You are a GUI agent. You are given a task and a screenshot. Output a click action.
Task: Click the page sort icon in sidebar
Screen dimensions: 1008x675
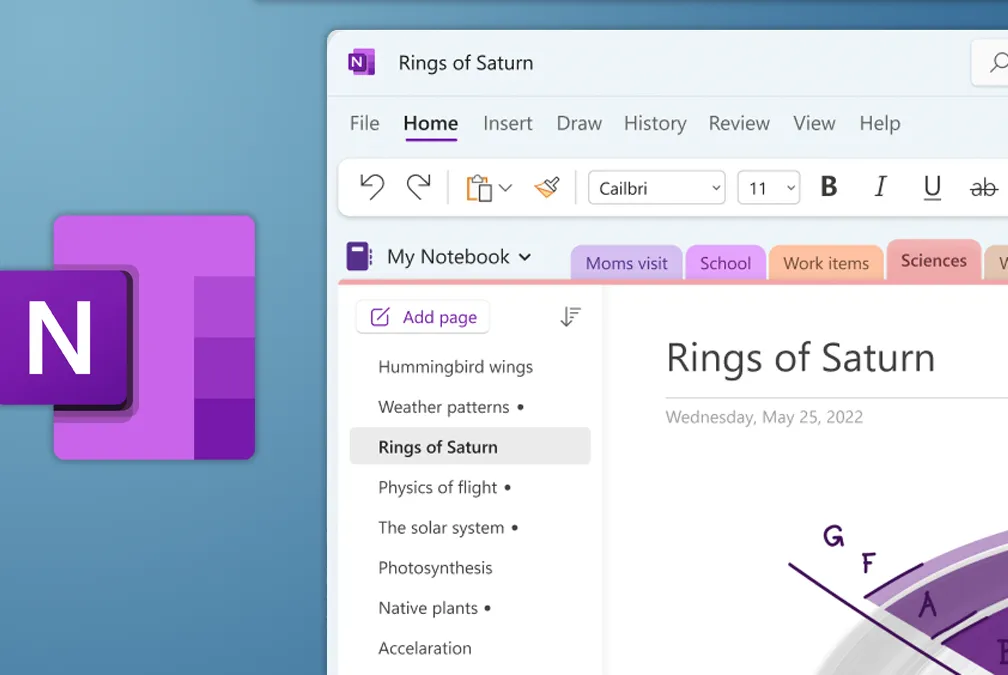(570, 315)
